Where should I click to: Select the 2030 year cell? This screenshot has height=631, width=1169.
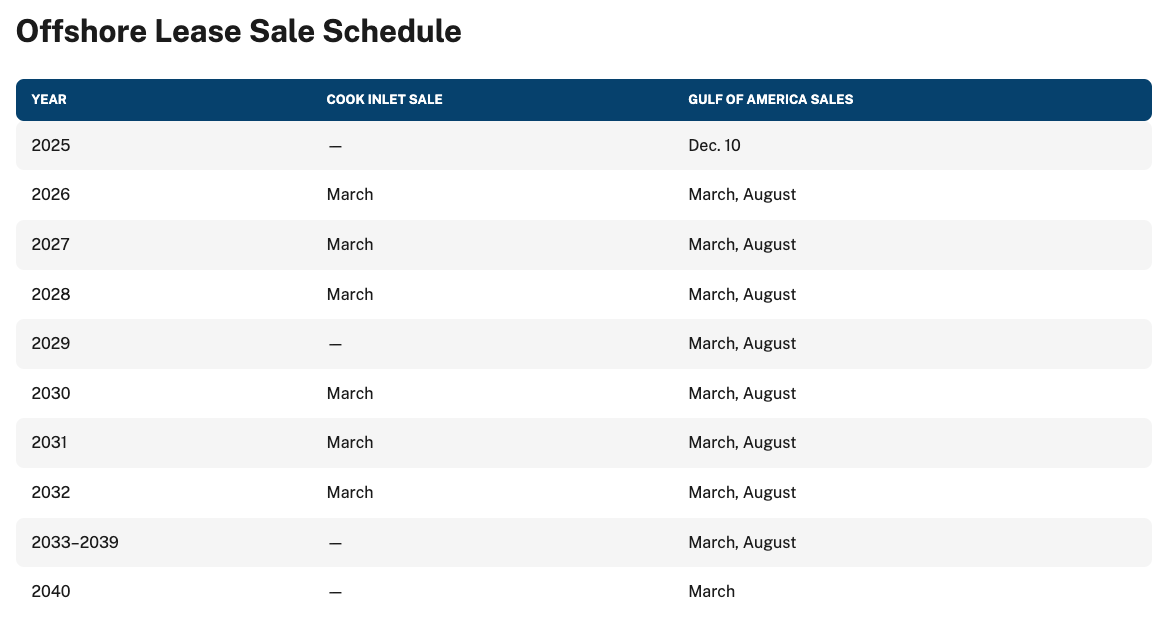(51, 394)
